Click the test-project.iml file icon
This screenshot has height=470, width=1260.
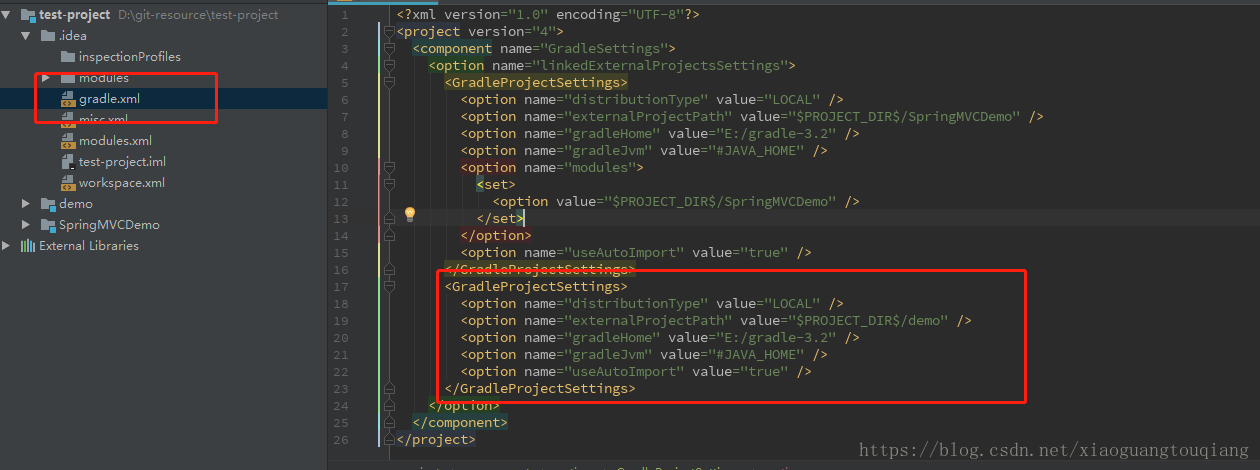coord(68,162)
